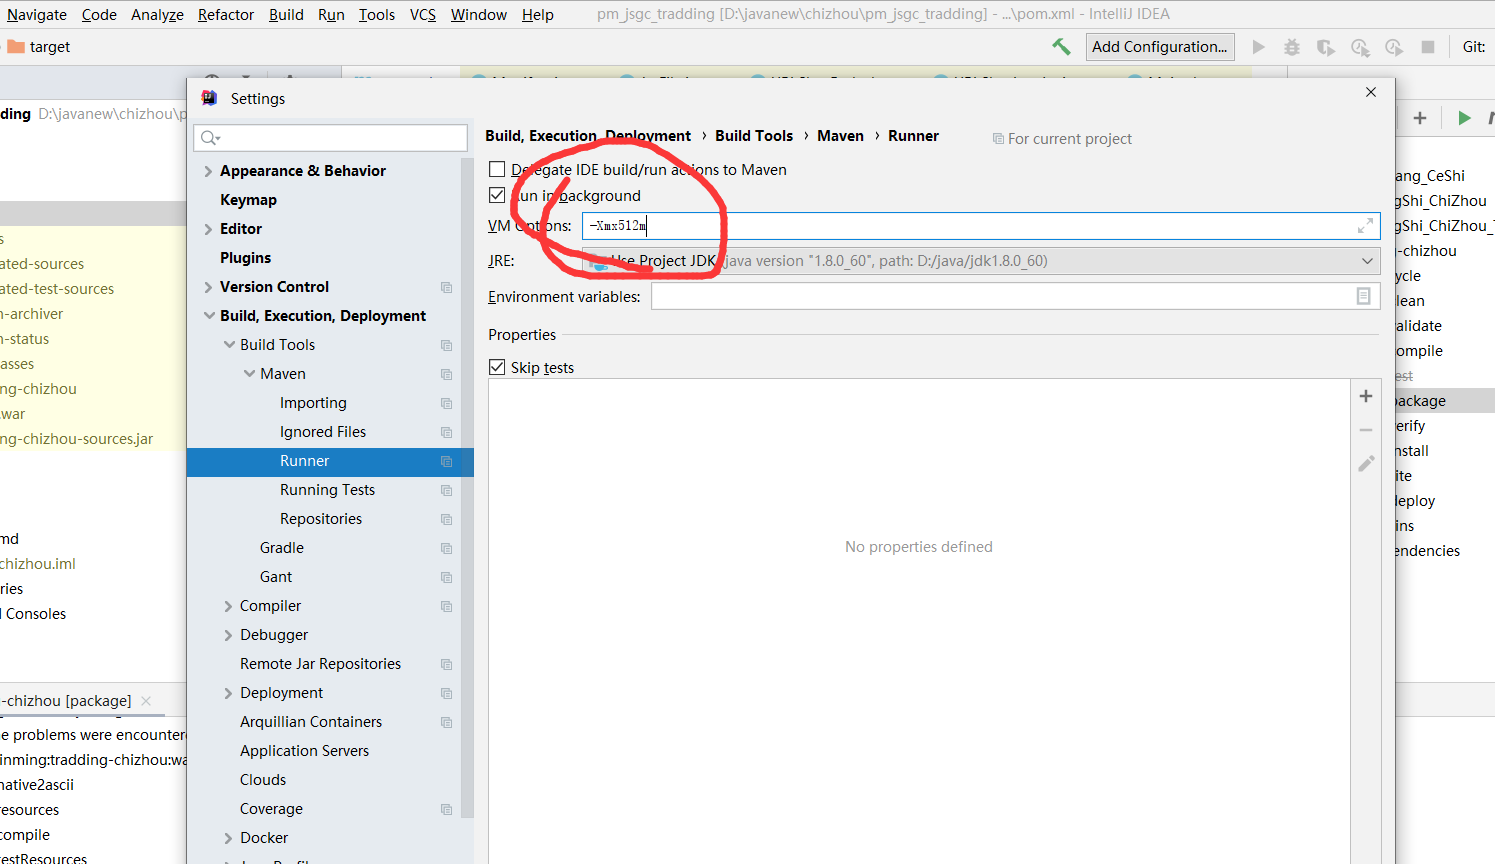
Task: Open the Build menu
Action: point(286,14)
